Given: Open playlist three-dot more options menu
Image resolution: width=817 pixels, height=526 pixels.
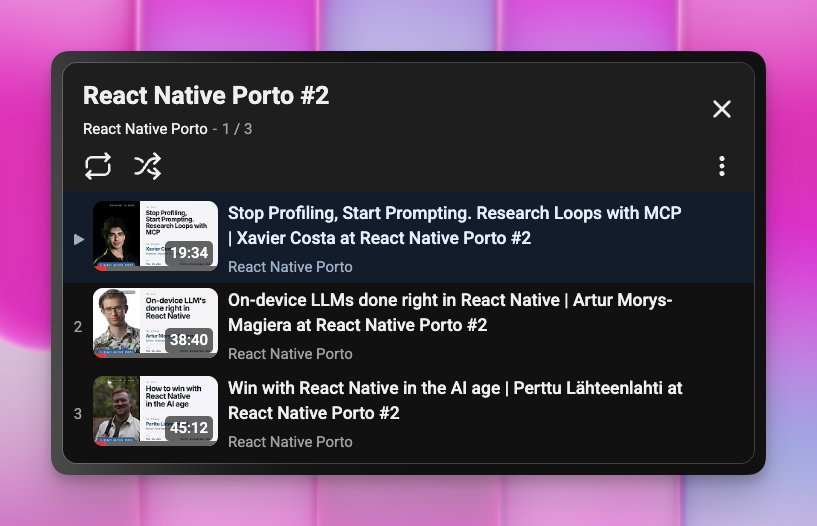Looking at the screenshot, I should (722, 166).
